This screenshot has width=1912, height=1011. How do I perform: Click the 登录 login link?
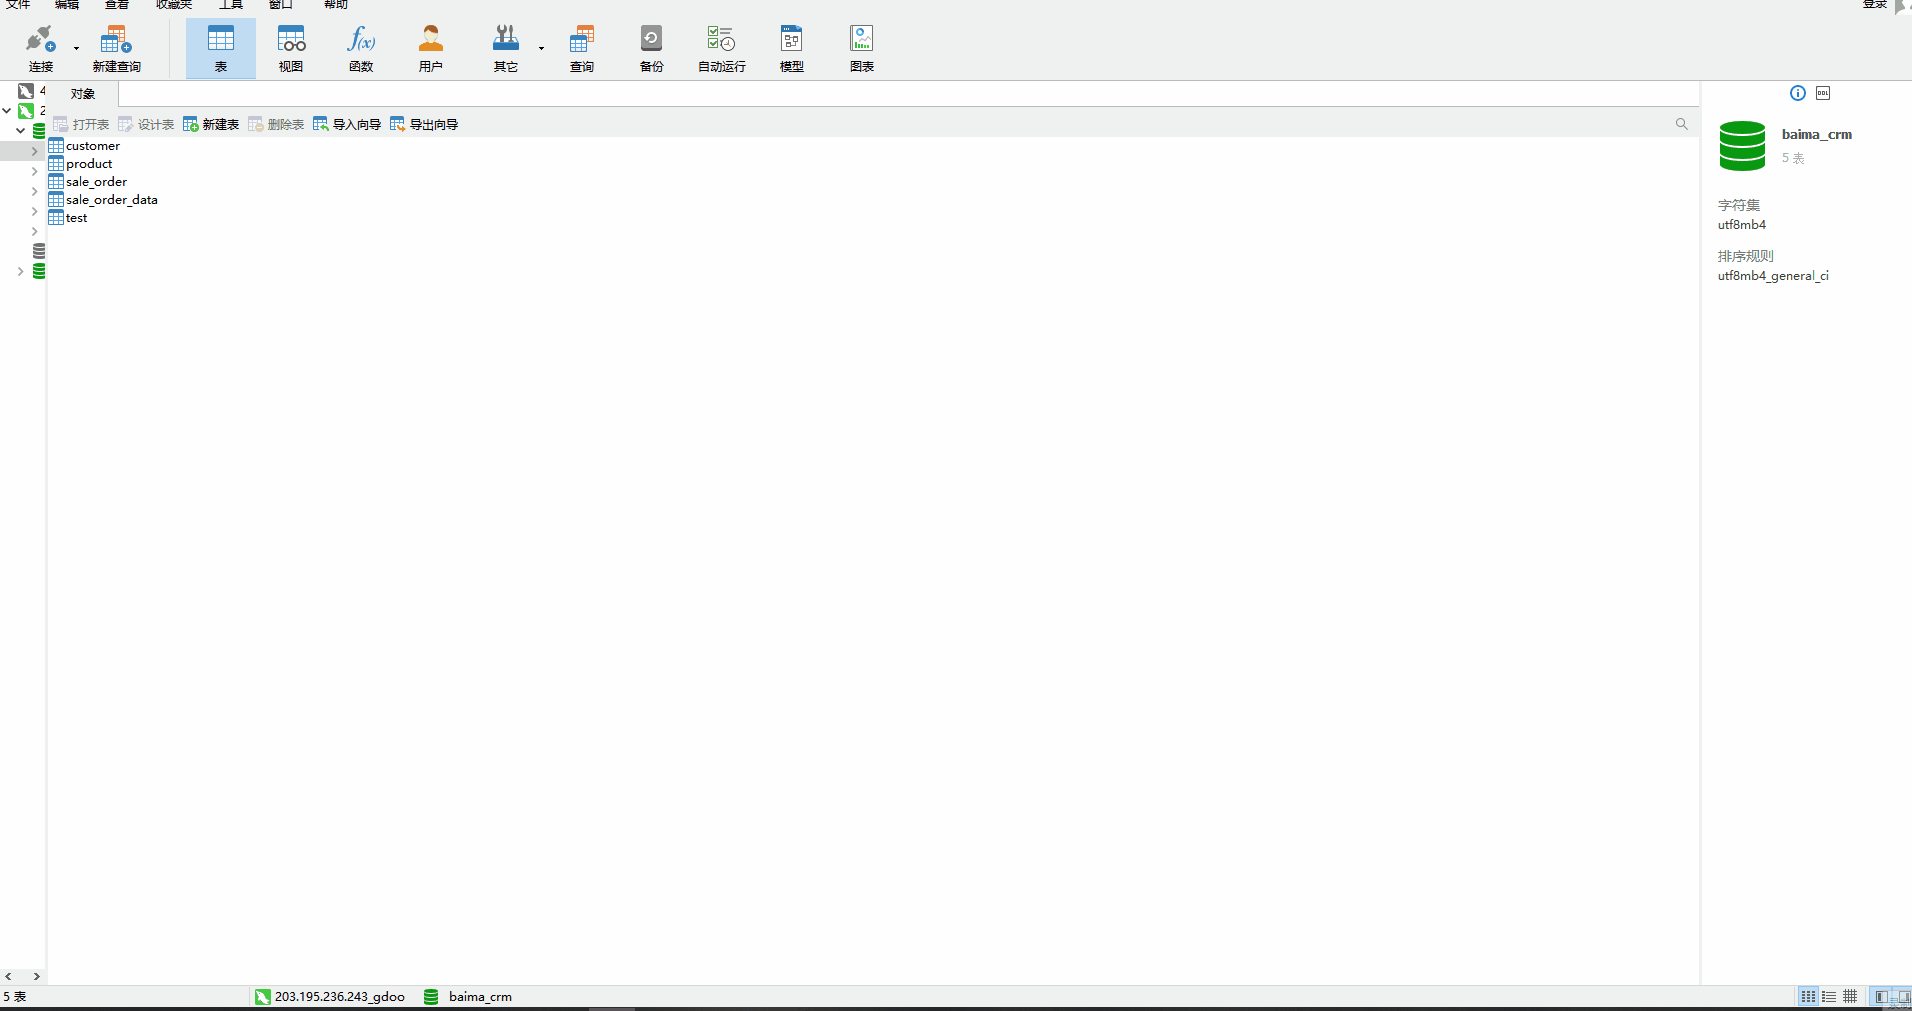1875,4
